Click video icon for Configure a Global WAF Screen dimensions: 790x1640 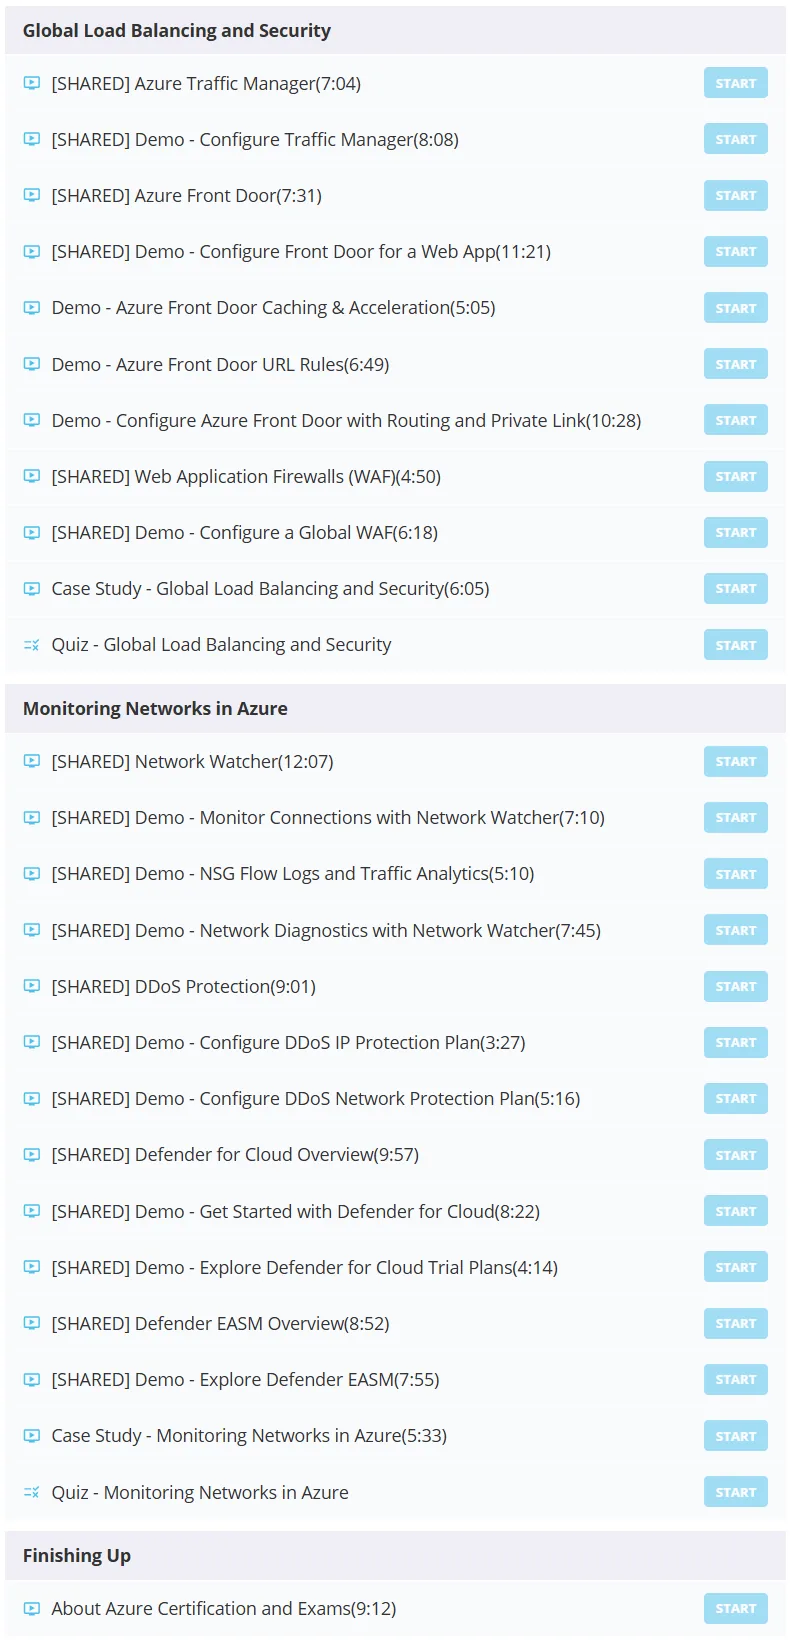tap(32, 532)
